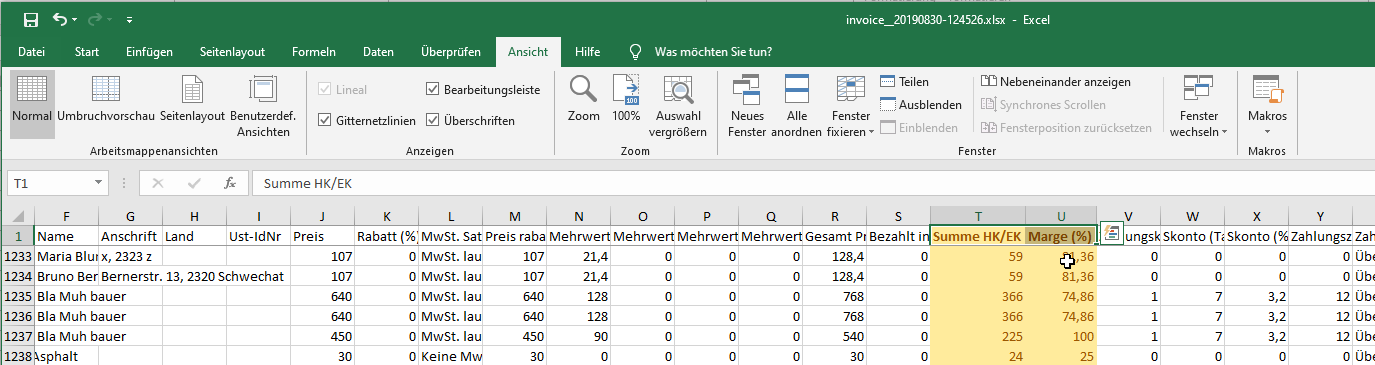Switch to the Einfügen ribbon tab
Screen dimensions: 1375x365
150,51
